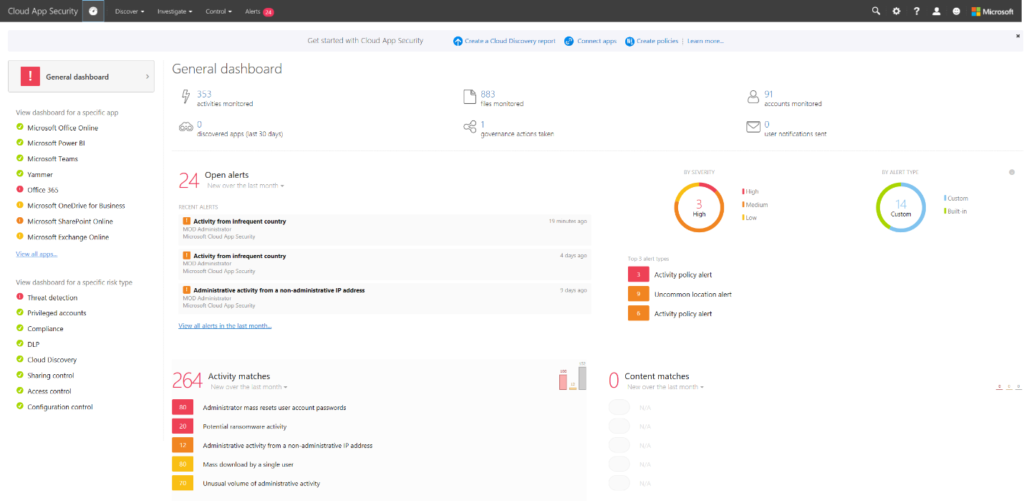Click the Create a Cloud Discovery report icon

pos(458,41)
